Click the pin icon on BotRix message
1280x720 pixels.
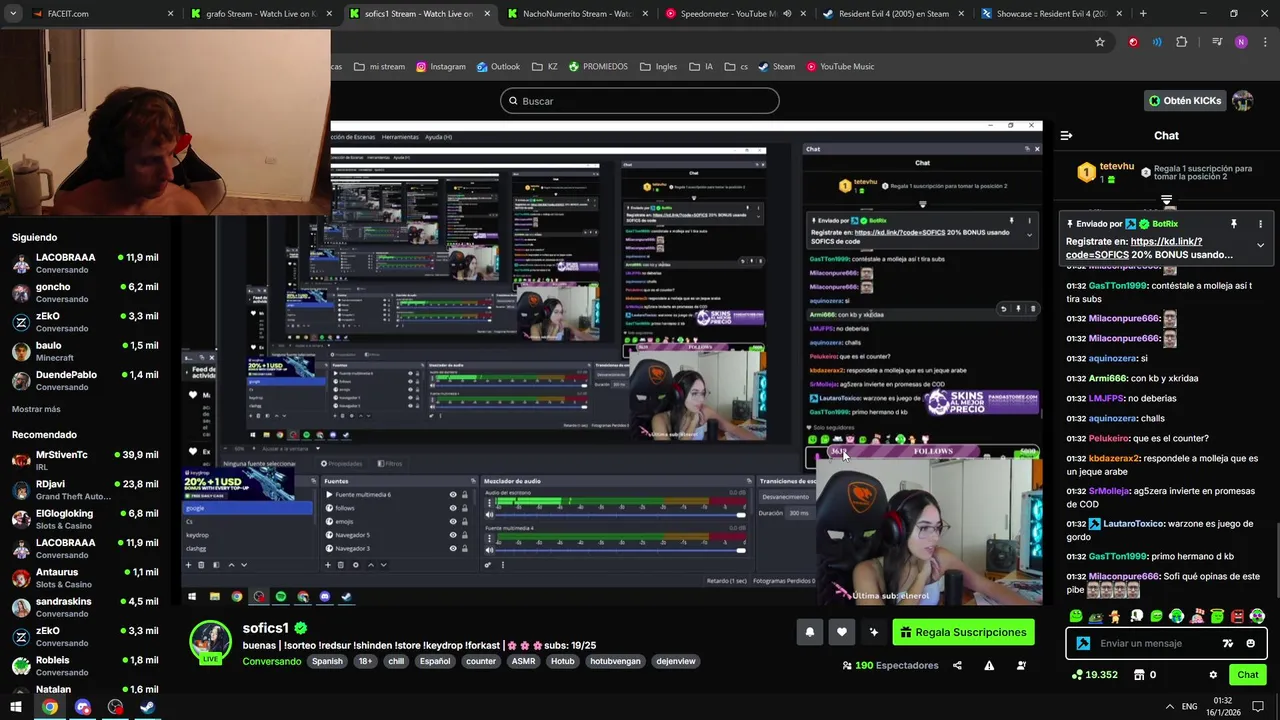(1234, 224)
